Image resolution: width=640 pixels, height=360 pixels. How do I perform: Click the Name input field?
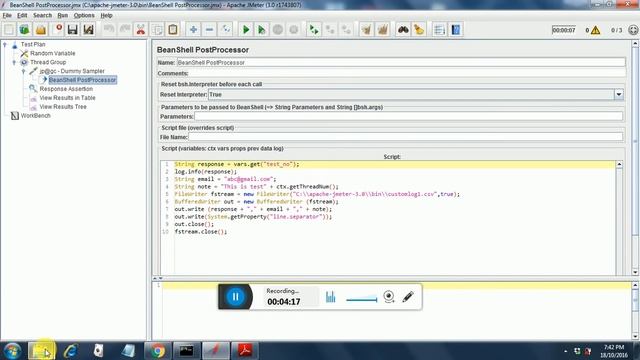click(x=401, y=62)
